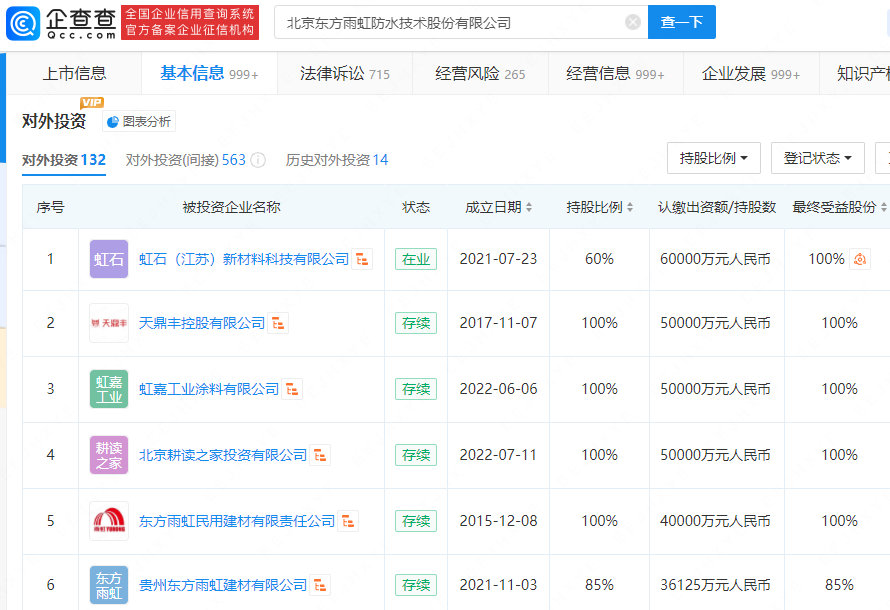Open the 经营信息 tab

pyautogui.click(x=615, y=73)
